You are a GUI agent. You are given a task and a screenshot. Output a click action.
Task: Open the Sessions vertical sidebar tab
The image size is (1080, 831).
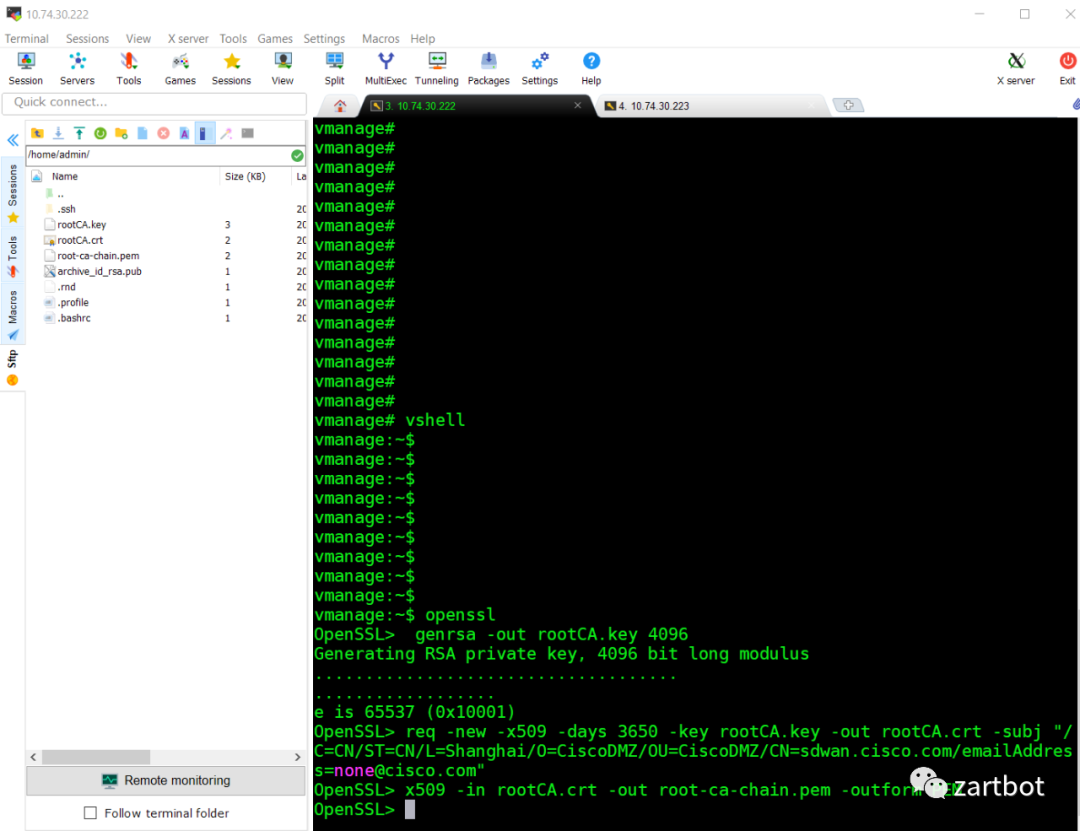coord(12,193)
